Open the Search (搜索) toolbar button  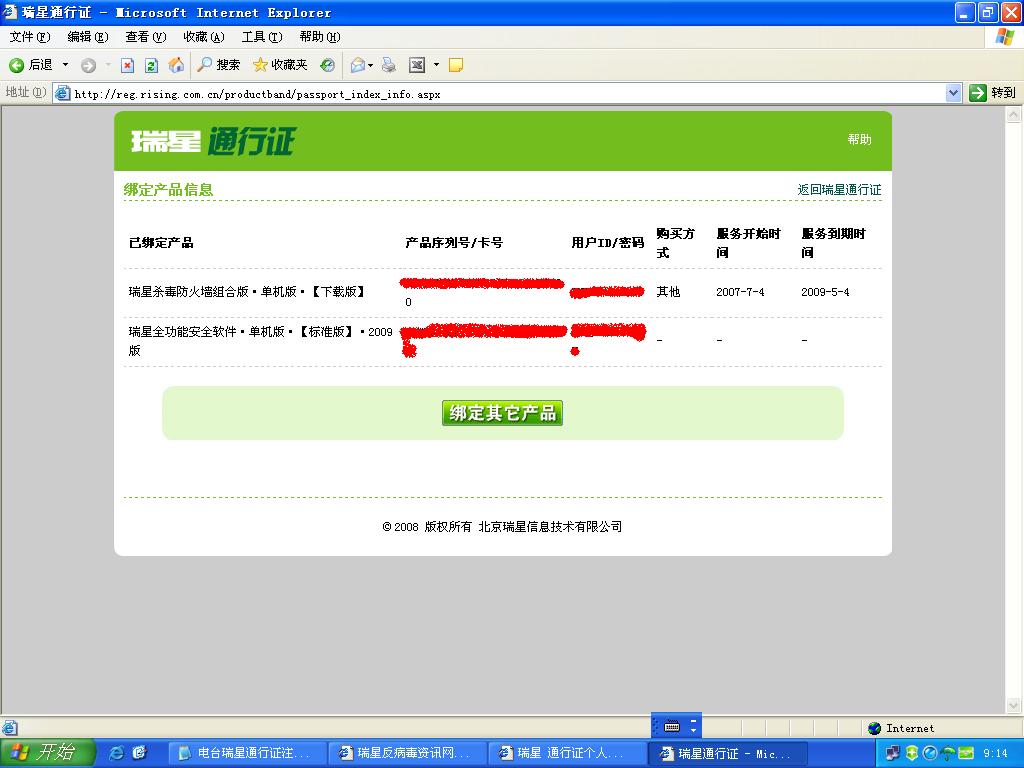click(219, 65)
